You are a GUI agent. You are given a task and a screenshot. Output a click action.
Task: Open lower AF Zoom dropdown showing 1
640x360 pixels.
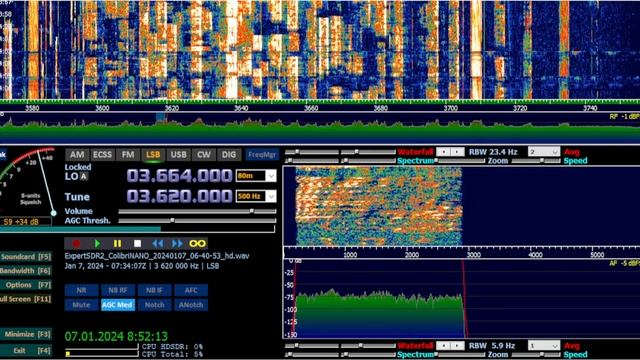(x=544, y=346)
